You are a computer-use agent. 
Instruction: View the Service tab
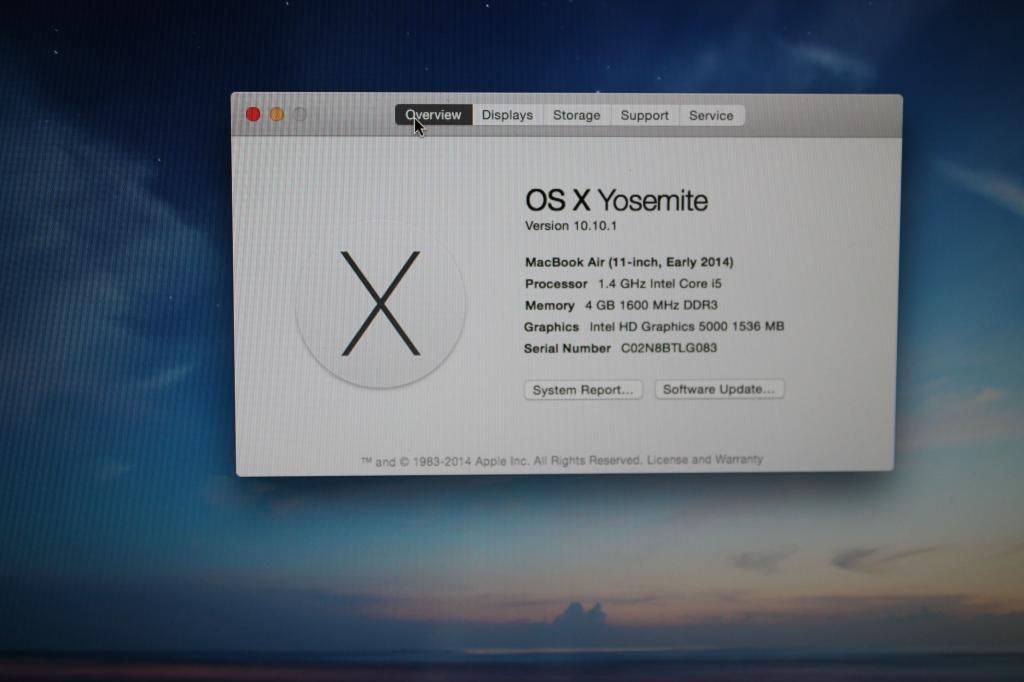coord(711,115)
